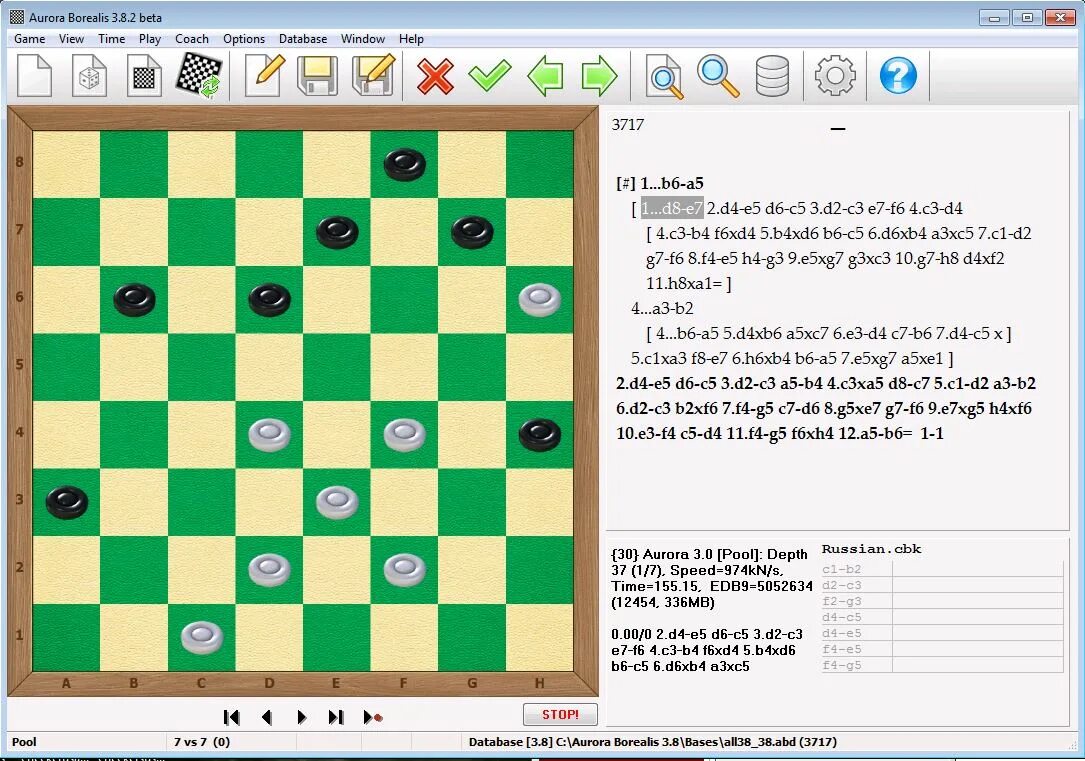Click the document with checkerboard icon
Screen dimensions: 1085x761
[144, 75]
